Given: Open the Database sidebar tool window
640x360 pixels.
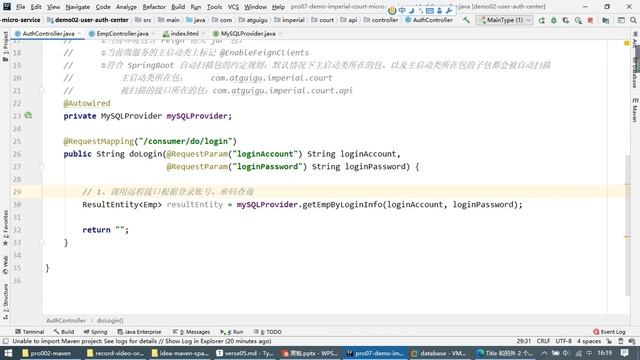Looking at the screenshot, I should coord(635,73).
